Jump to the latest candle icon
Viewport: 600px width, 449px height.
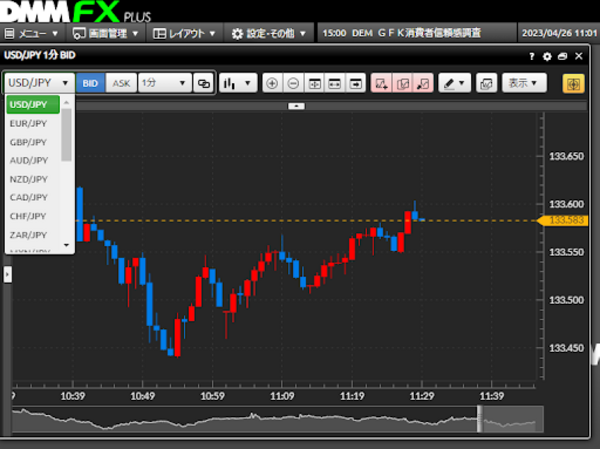click(x=355, y=83)
